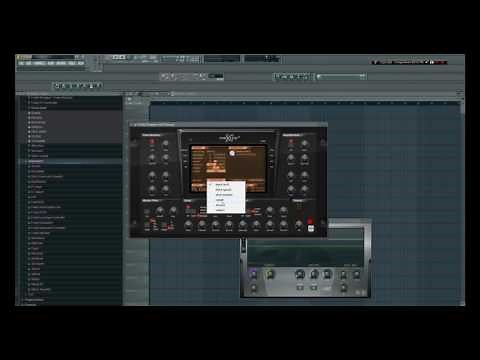Click the red round button above the synth's white square button
This screenshot has height=360, width=480.
coord(310,221)
